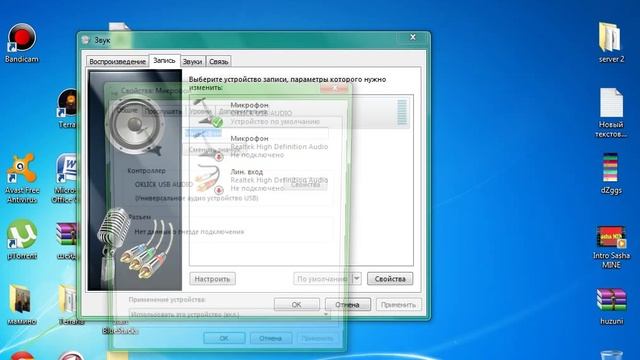Select the Realtek High Definition Audio microphone
This screenshot has height=360, width=640.
299,146
